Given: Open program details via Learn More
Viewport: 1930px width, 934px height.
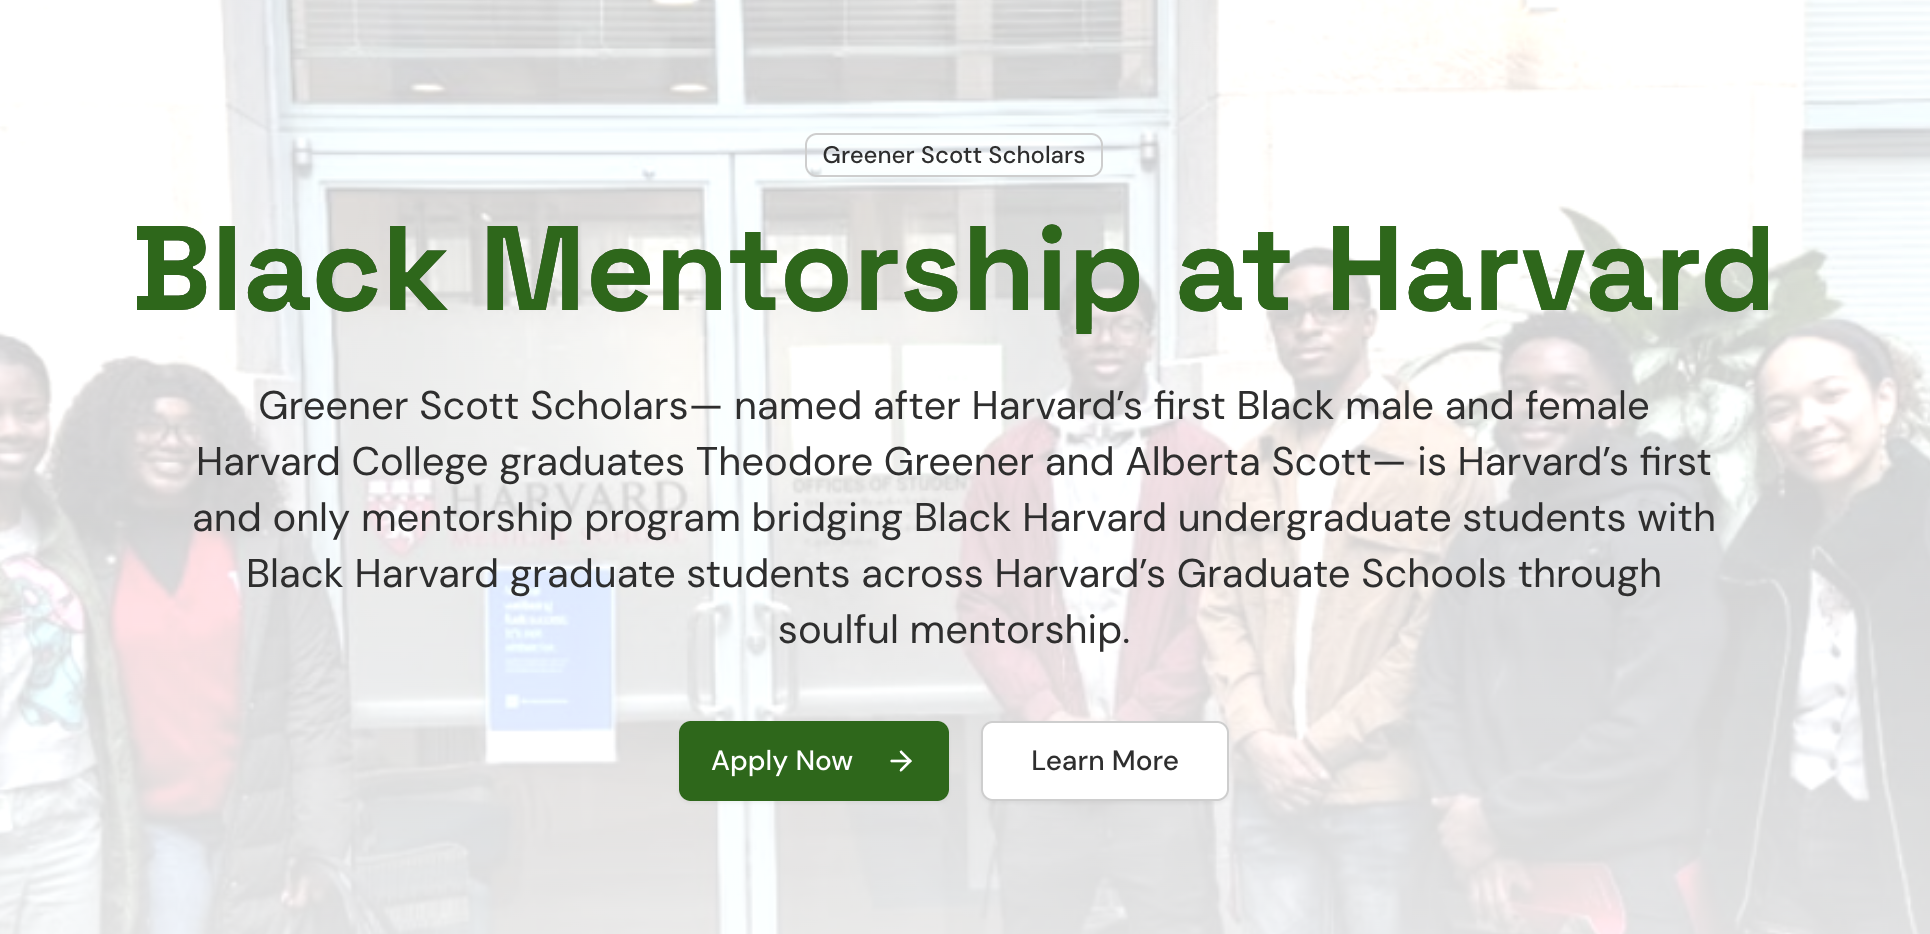Looking at the screenshot, I should click(1104, 761).
